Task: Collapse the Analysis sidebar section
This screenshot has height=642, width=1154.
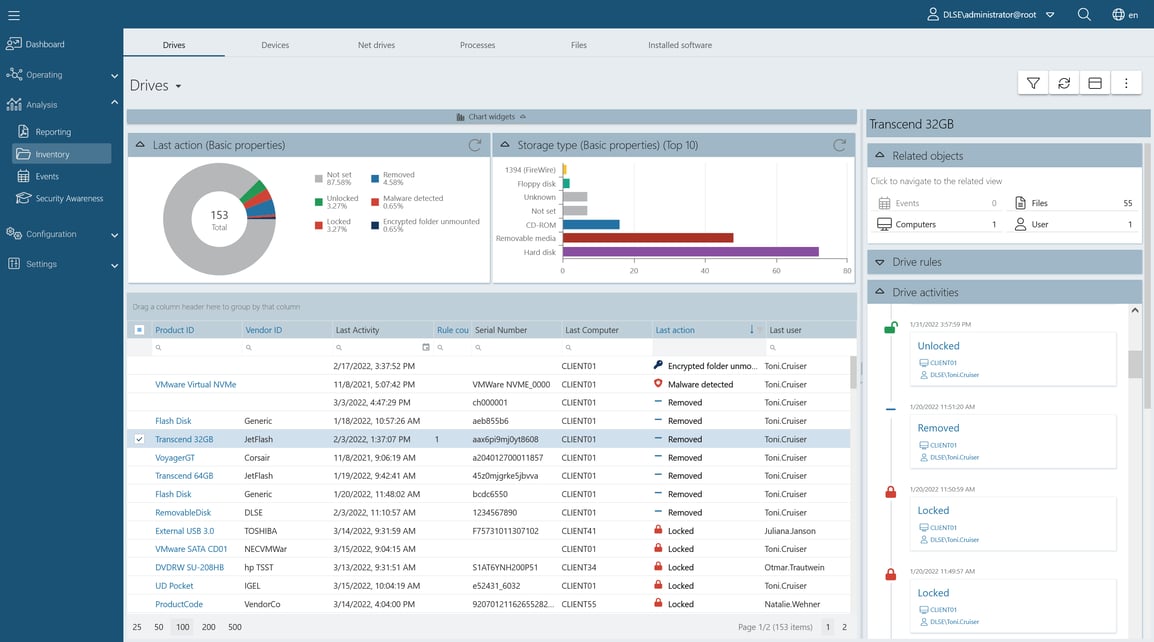Action: (x=114, y=103)
